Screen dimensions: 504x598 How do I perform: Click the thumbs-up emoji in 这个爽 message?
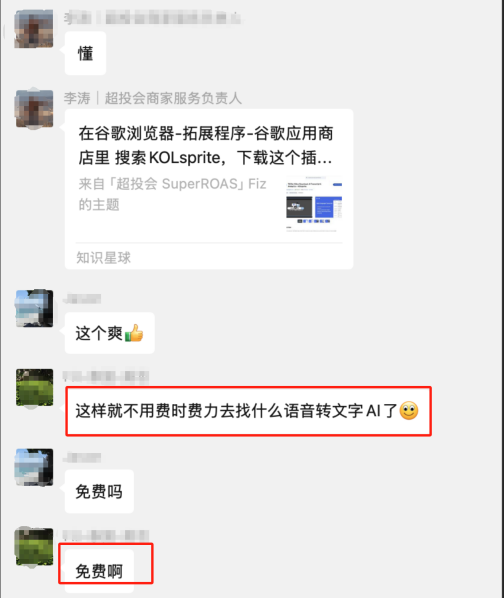pyautogui.click(x=134, y=333)
